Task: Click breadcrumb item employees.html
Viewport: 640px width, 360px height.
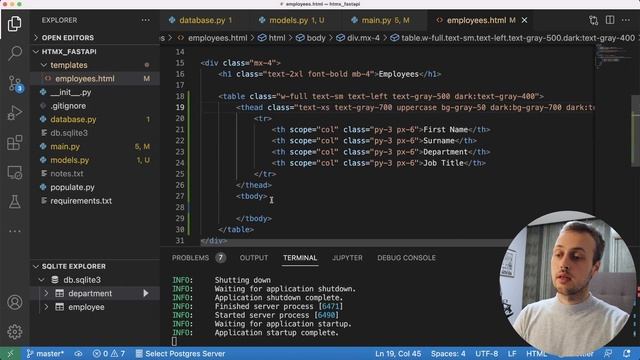Action: [212, 38]
